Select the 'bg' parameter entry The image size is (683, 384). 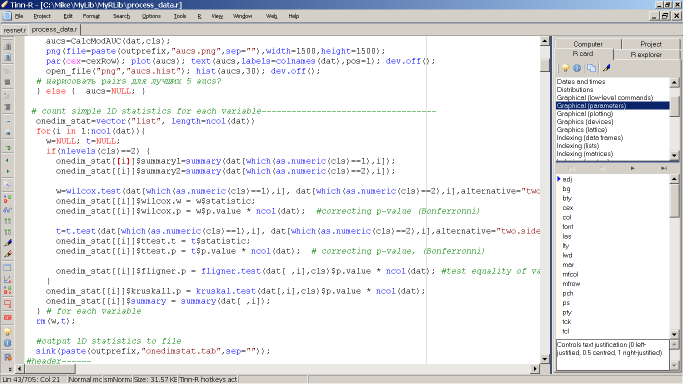(x=566, y=189)
